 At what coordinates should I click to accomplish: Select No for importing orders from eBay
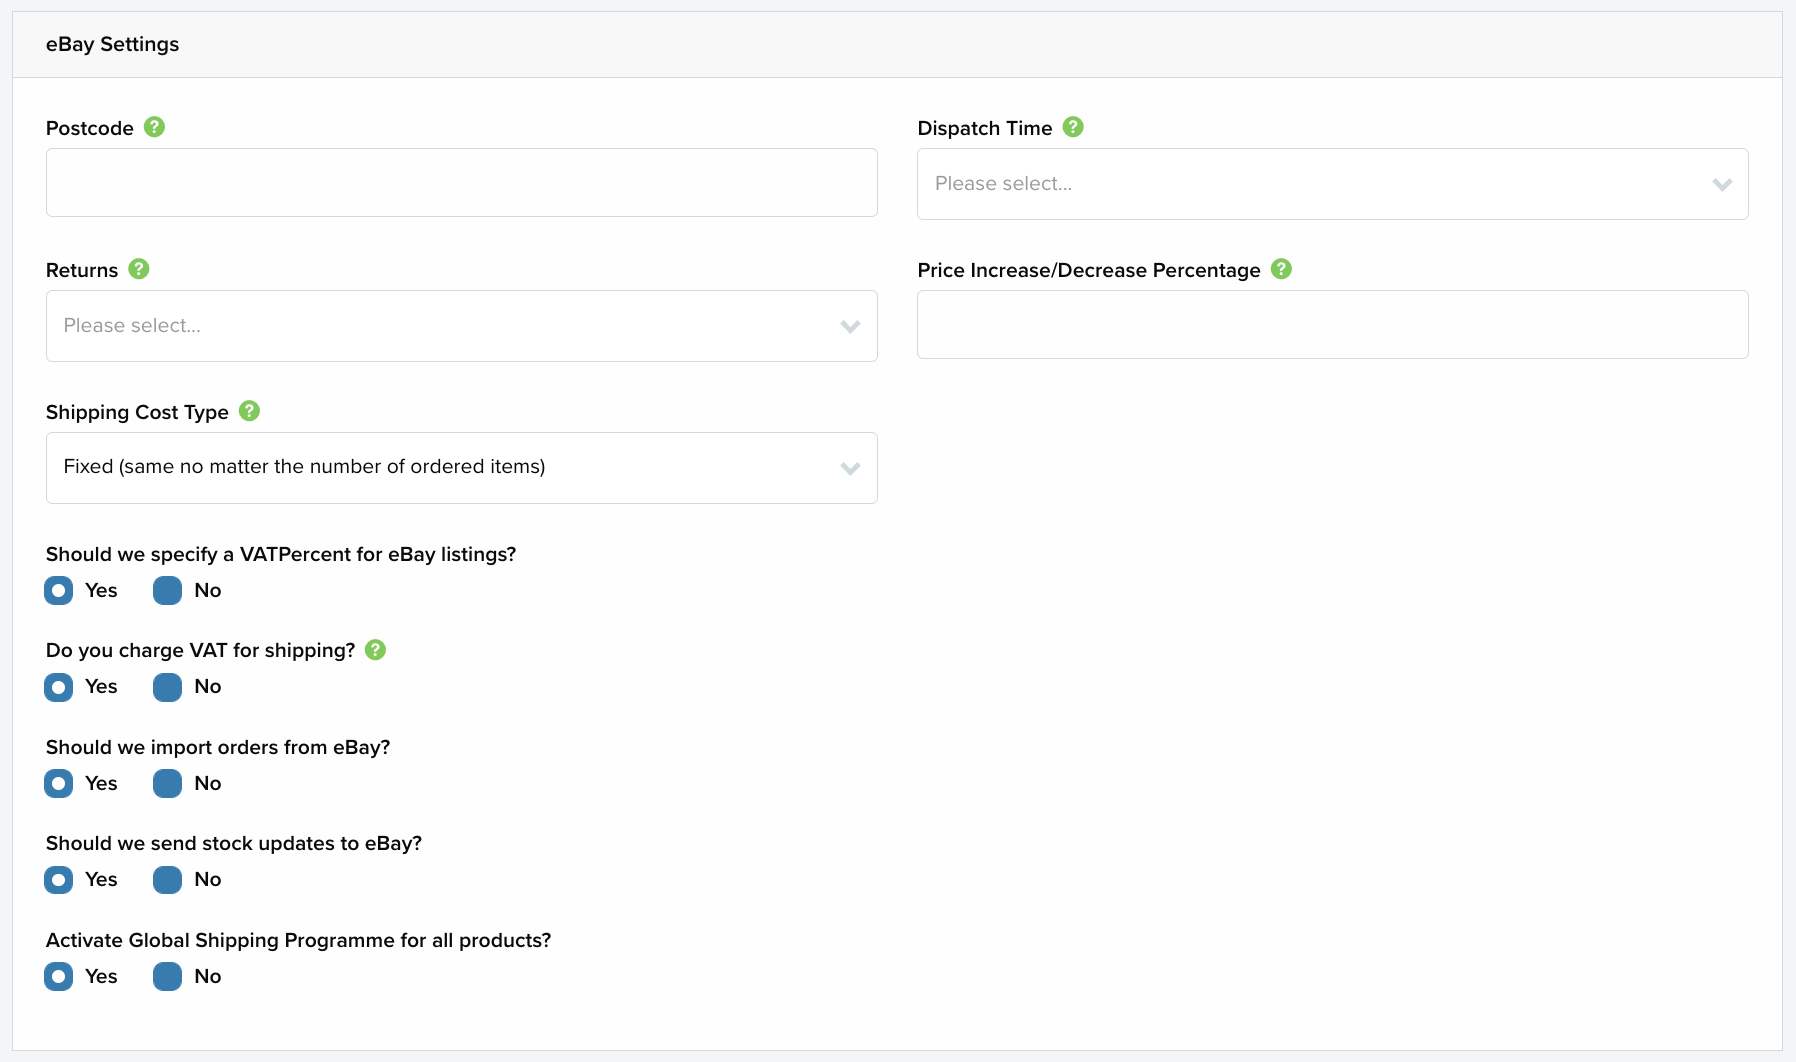point(167,784)
